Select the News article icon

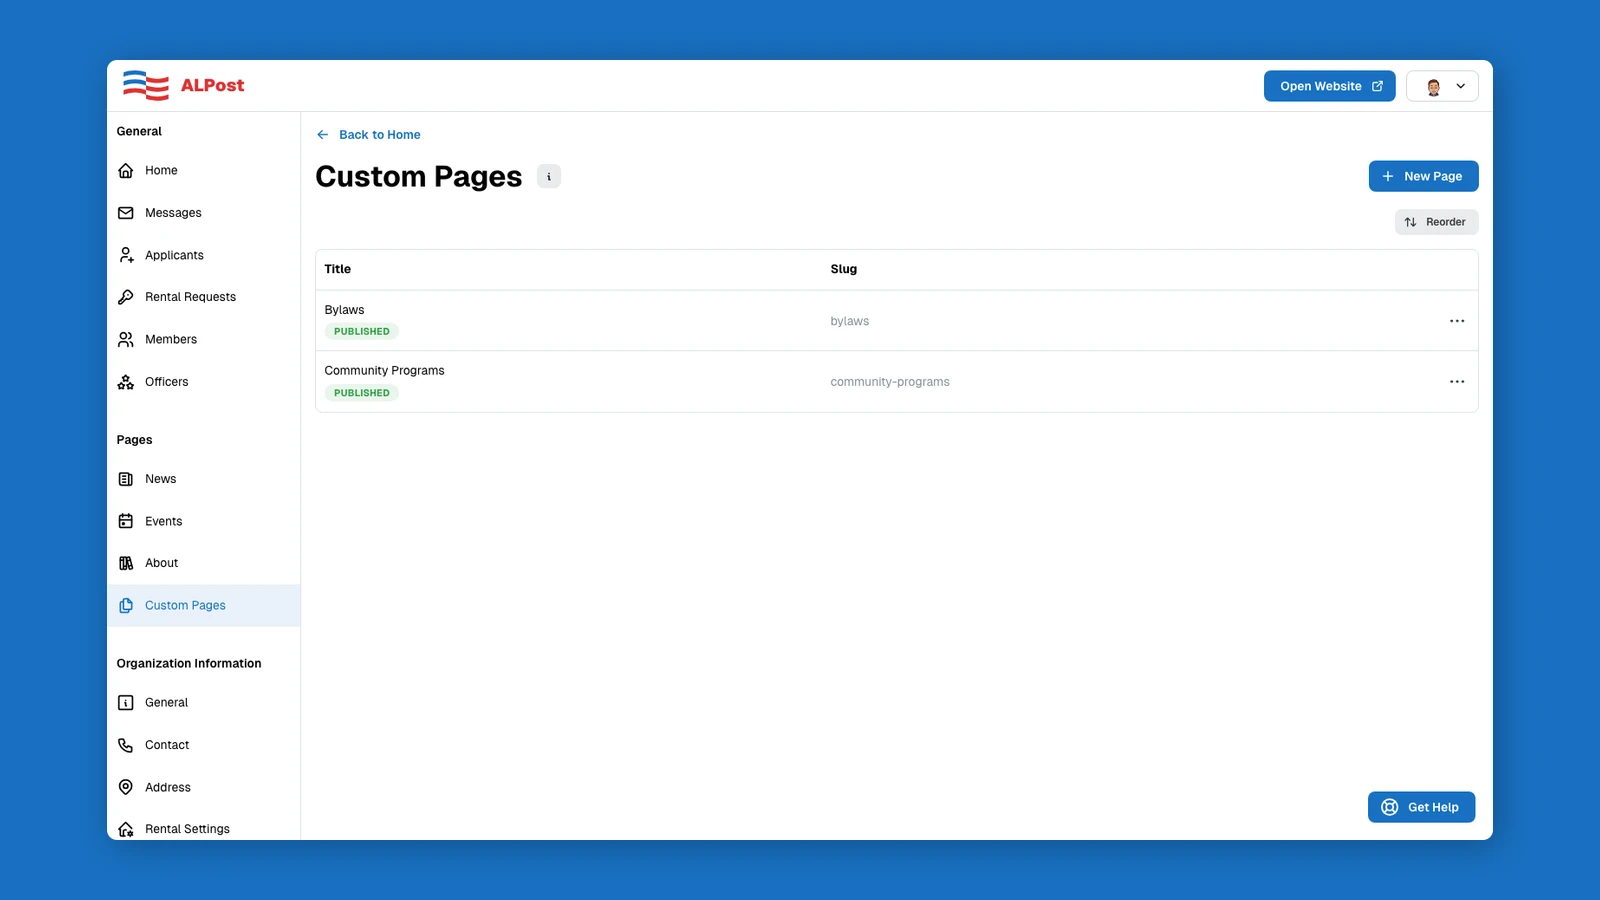126,478
